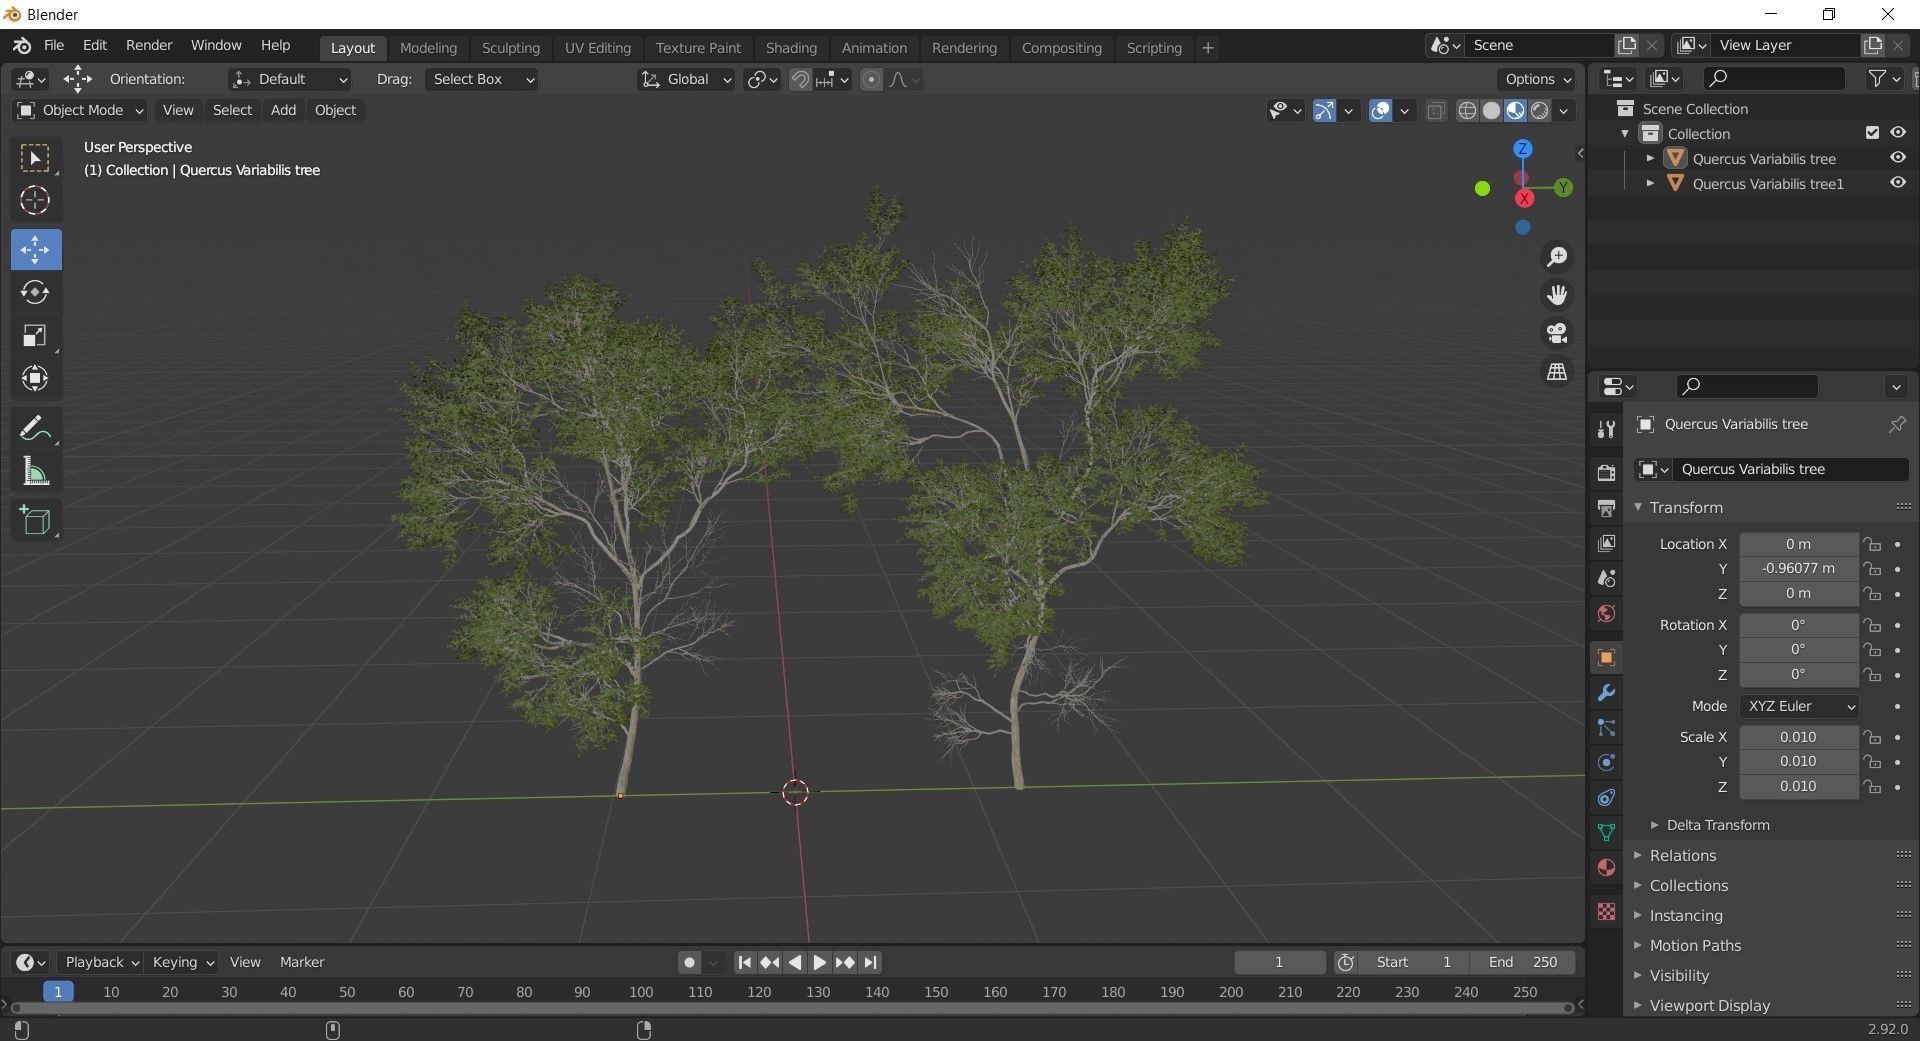Click the Location Y value field

[x=1798, y=568]
